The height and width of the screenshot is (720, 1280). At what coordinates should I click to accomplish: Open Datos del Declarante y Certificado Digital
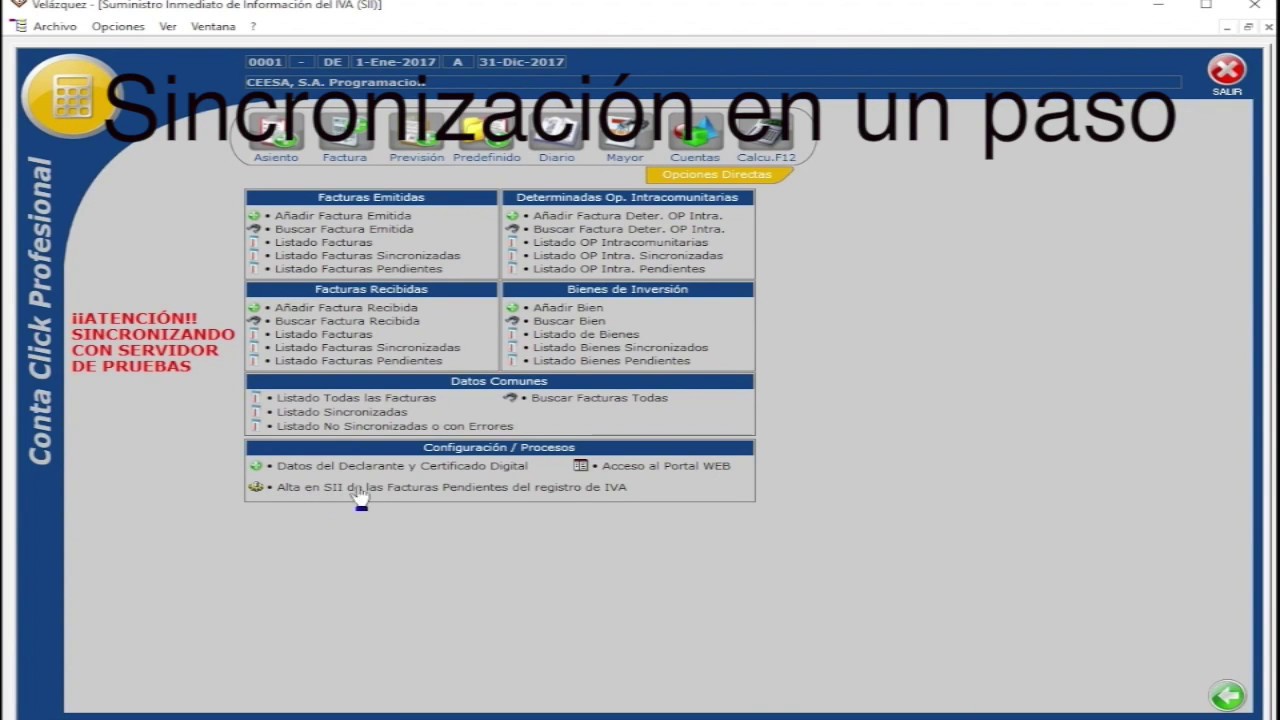pos(402,466)
